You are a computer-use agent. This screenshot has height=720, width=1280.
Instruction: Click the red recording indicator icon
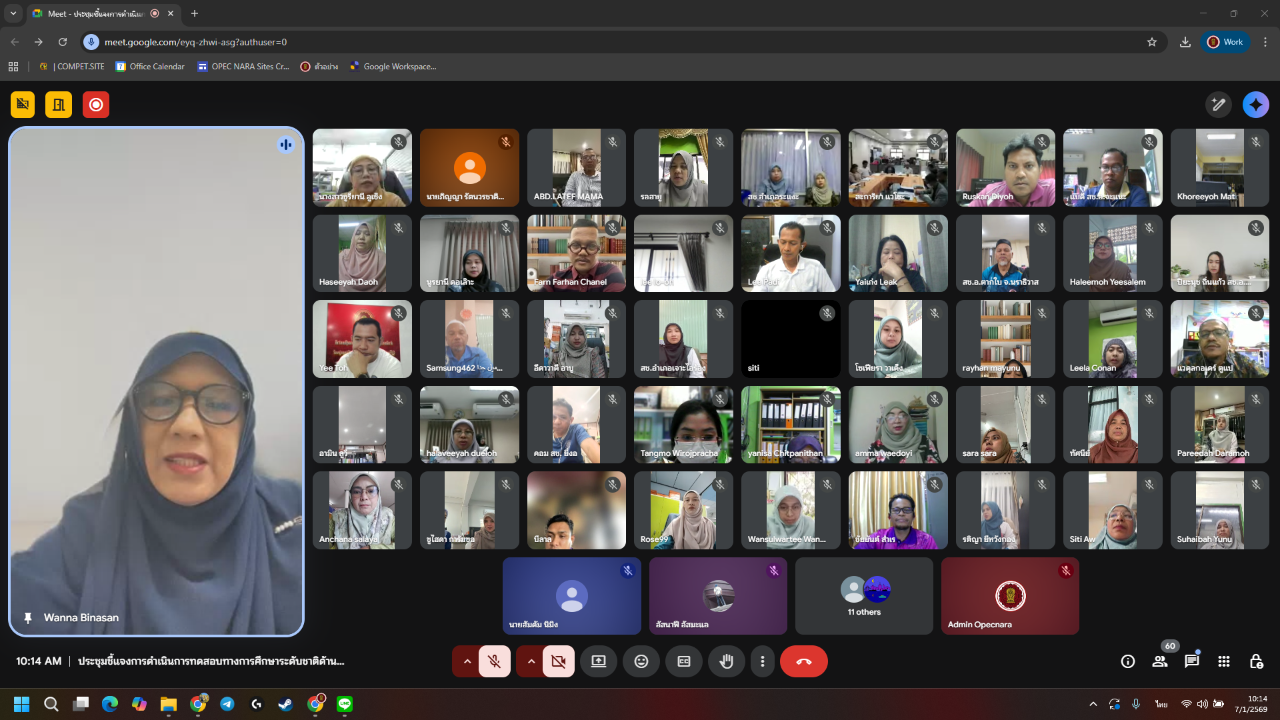tap(96, 104)
